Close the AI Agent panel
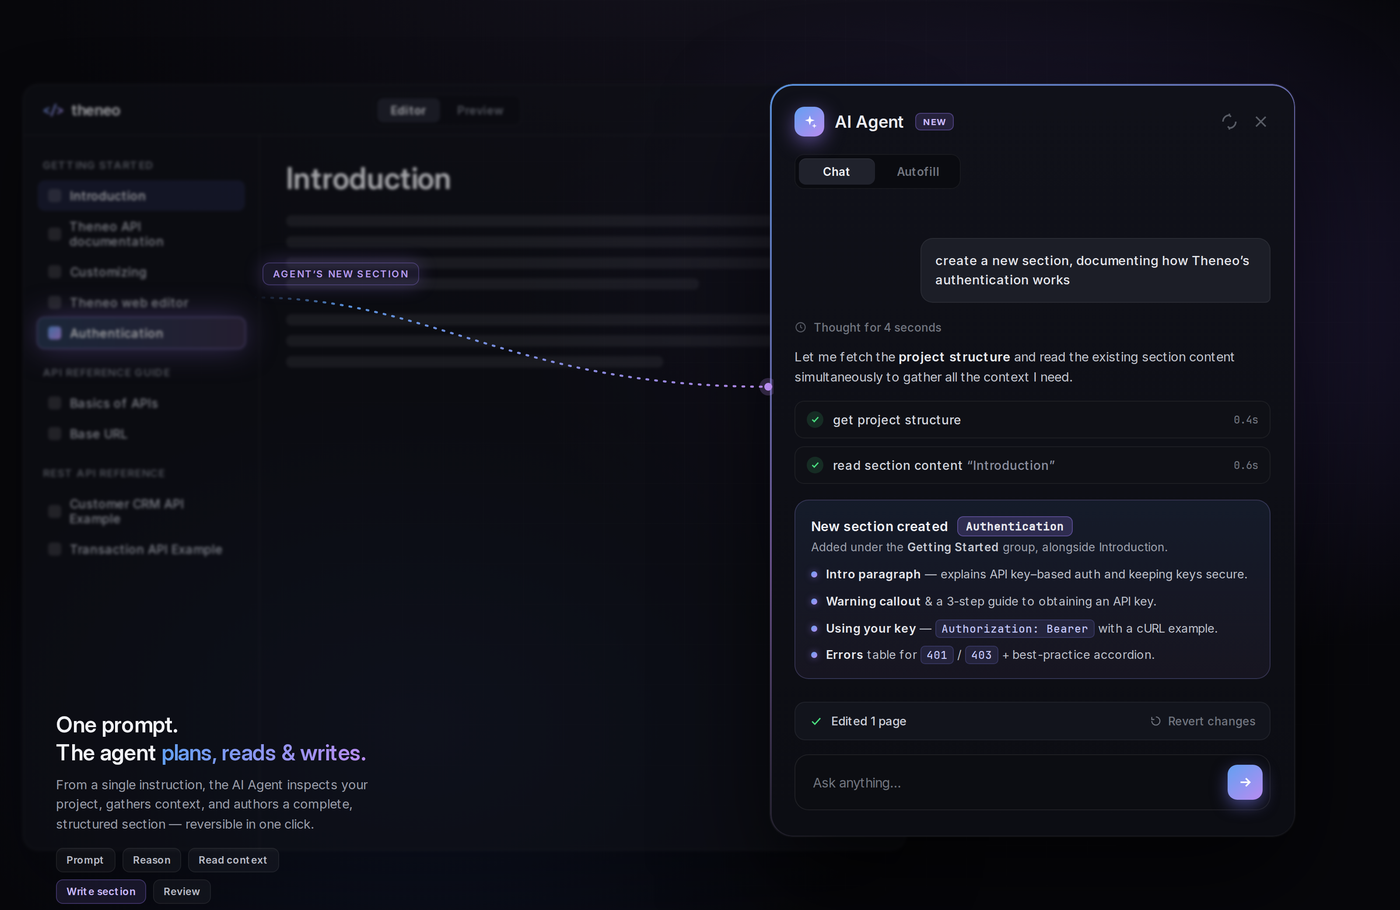The width and height of the screenshot is (1400, 910). pyautogui.click(x=1261, y=122)
